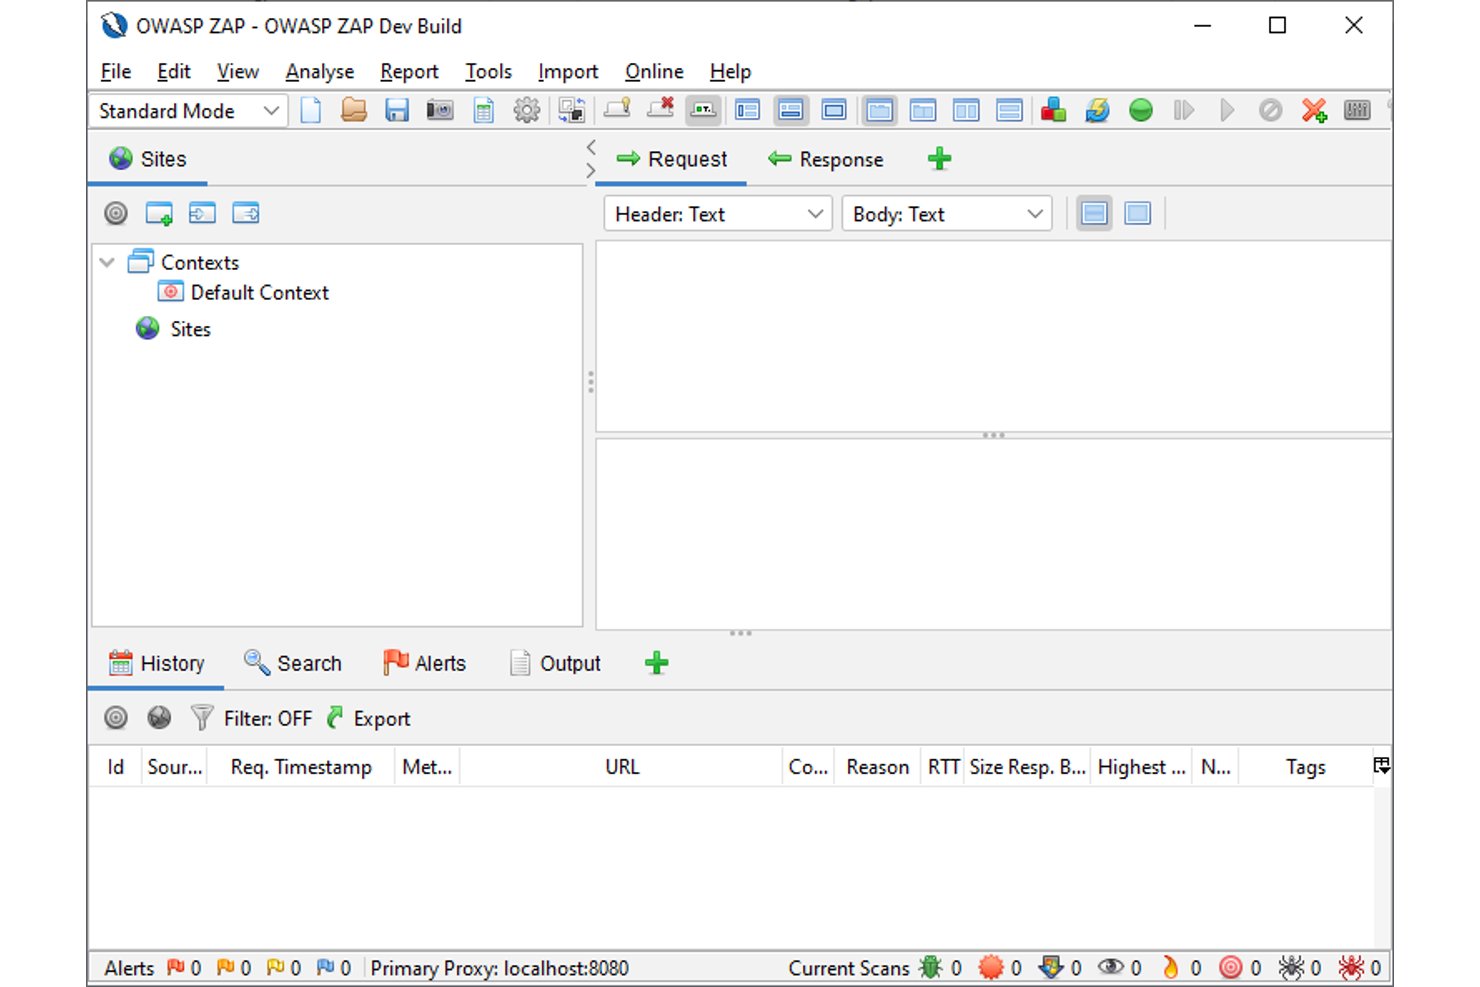Open the Tools menu
1480x987 pixels.
tap(488, 71)
